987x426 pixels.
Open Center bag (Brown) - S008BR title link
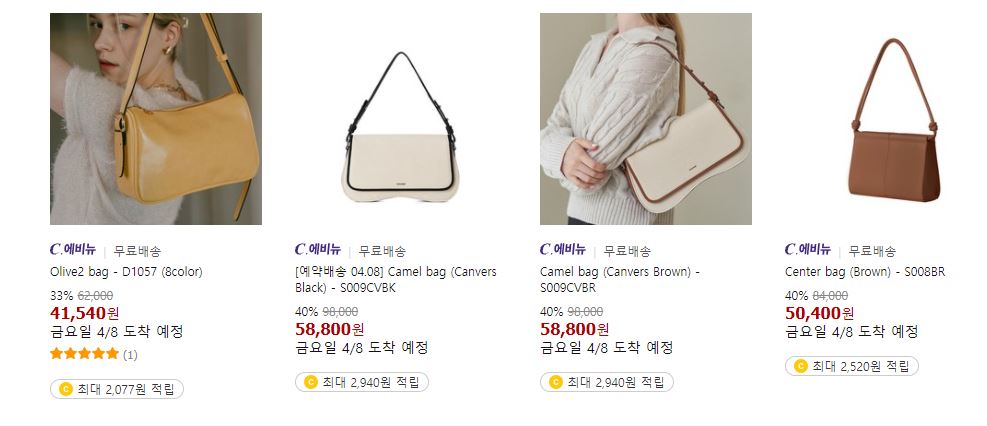coord(865,272)
